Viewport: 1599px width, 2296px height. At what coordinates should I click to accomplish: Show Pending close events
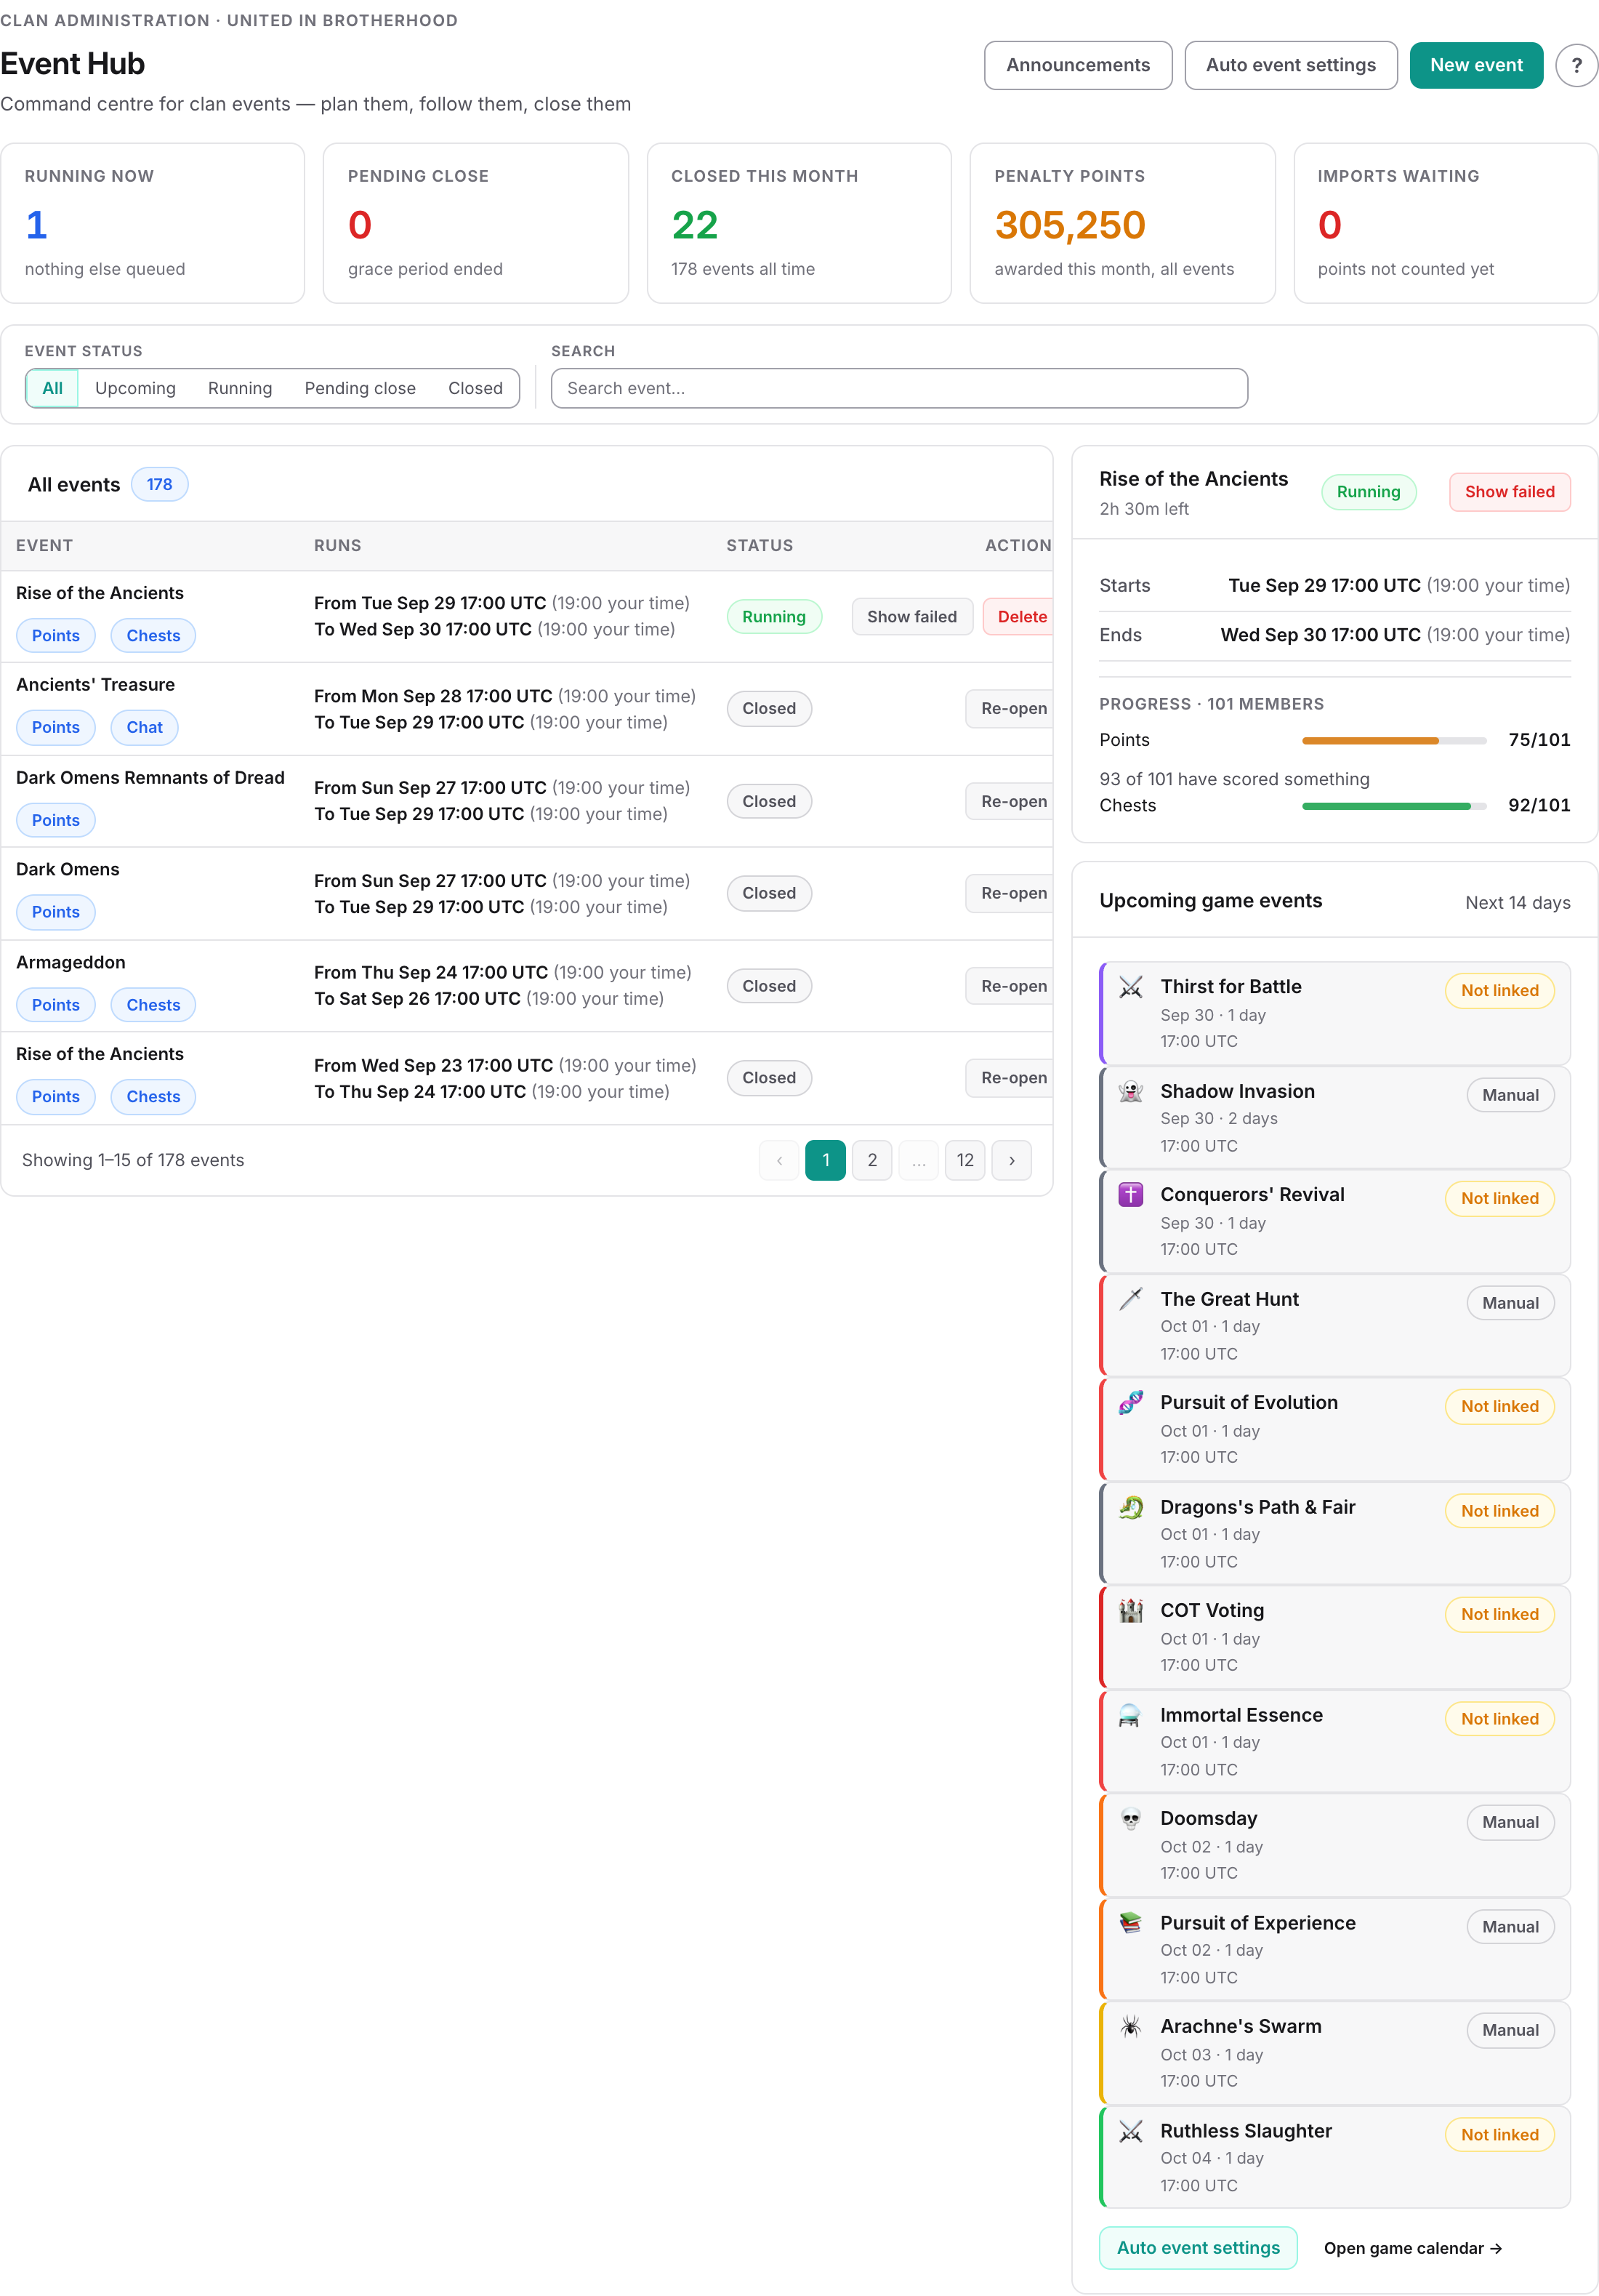coord(360,388)
